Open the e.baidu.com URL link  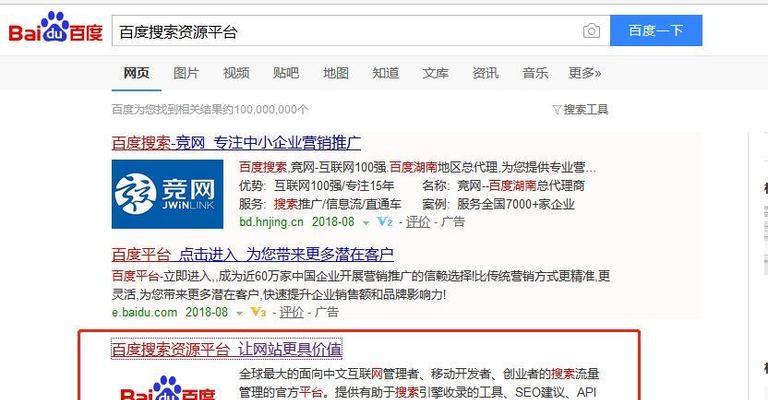(x=144, y=312)
